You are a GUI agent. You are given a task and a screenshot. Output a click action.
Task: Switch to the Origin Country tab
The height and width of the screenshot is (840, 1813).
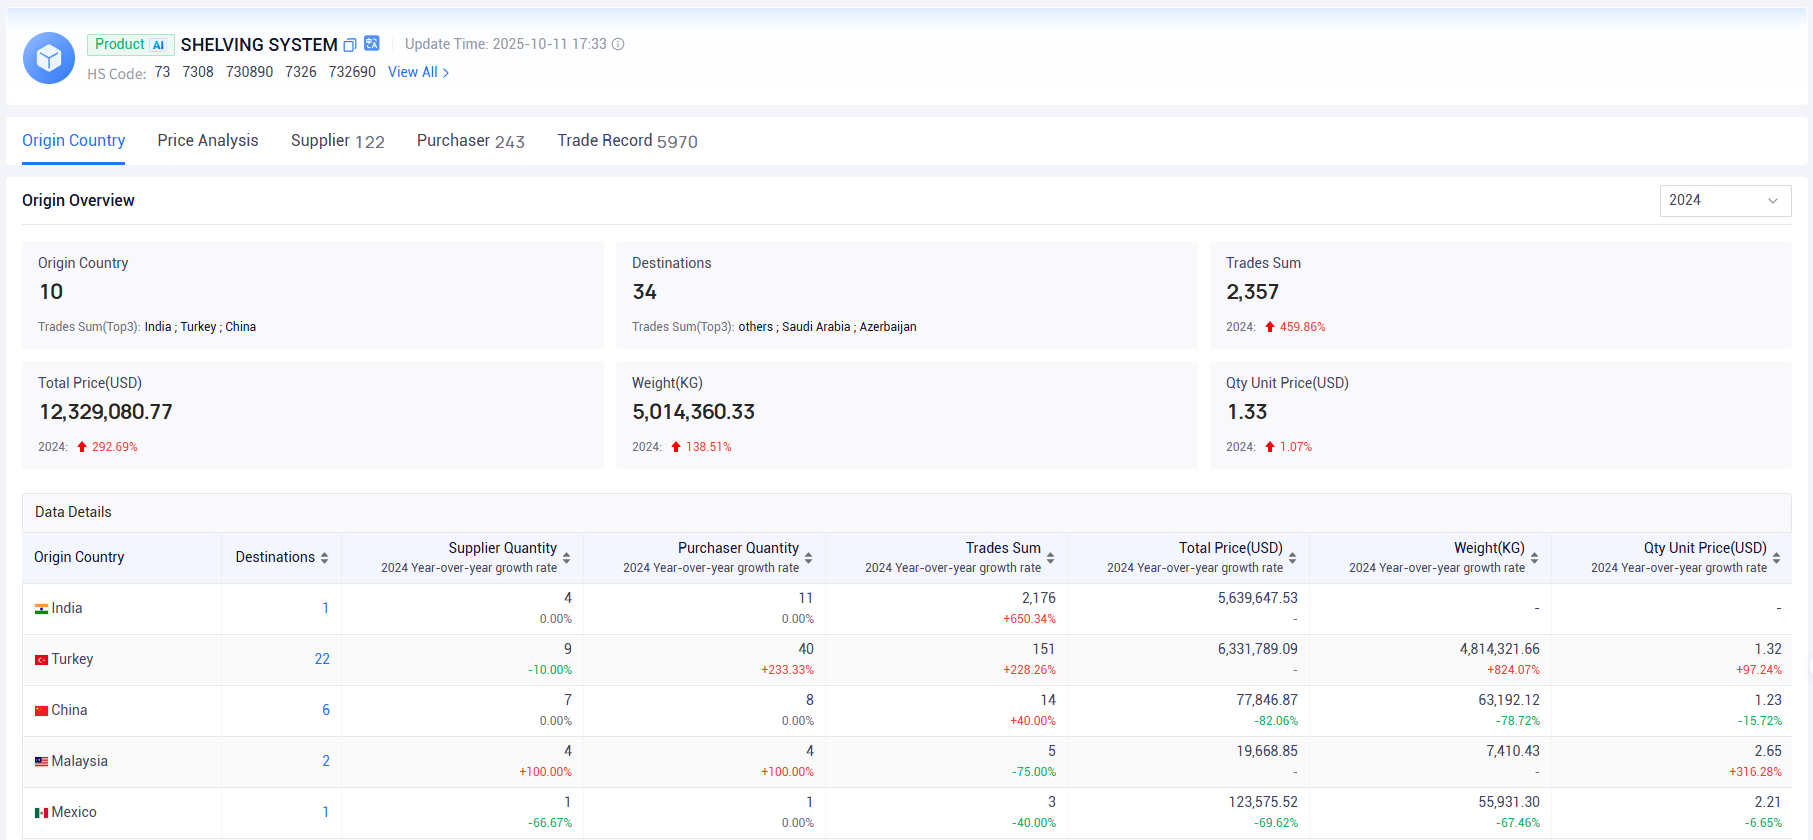[x=74, y=141]
